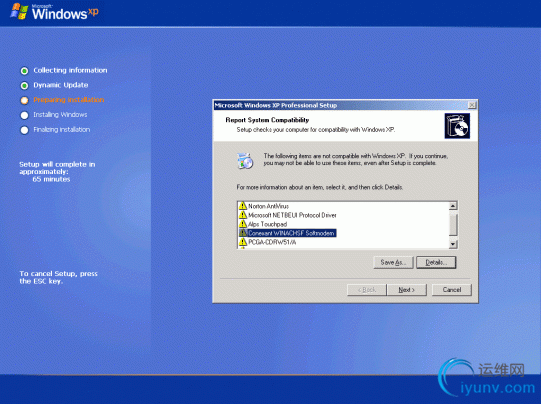Click the Collecting information step bullet

pyautogui.click(x=24, y=71)
